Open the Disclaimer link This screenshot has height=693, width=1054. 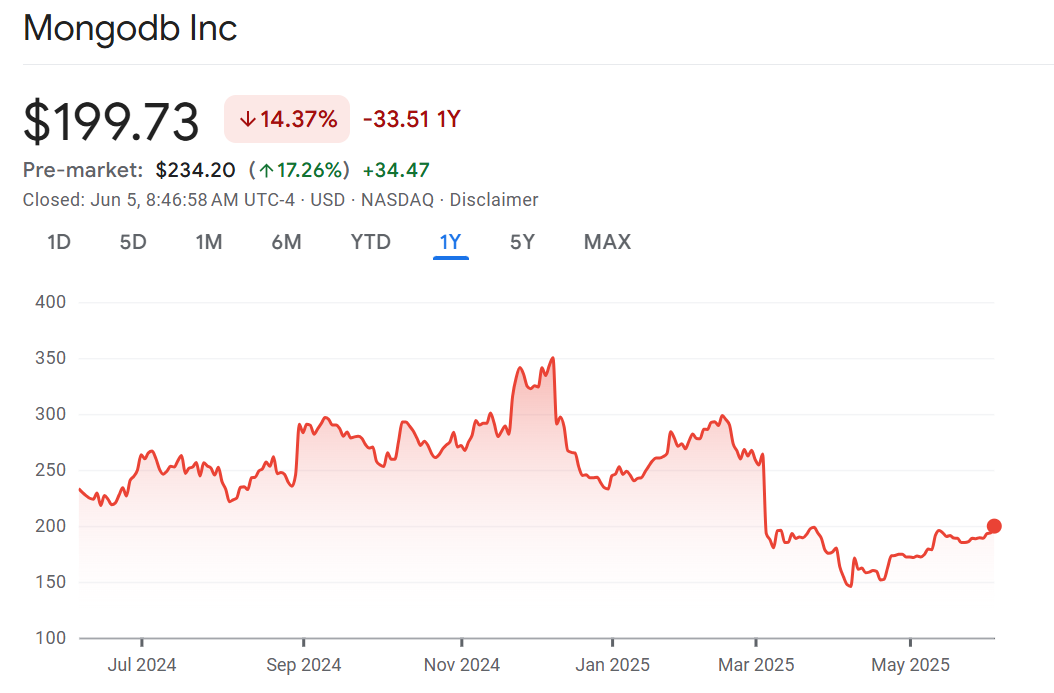coord(494,200)
